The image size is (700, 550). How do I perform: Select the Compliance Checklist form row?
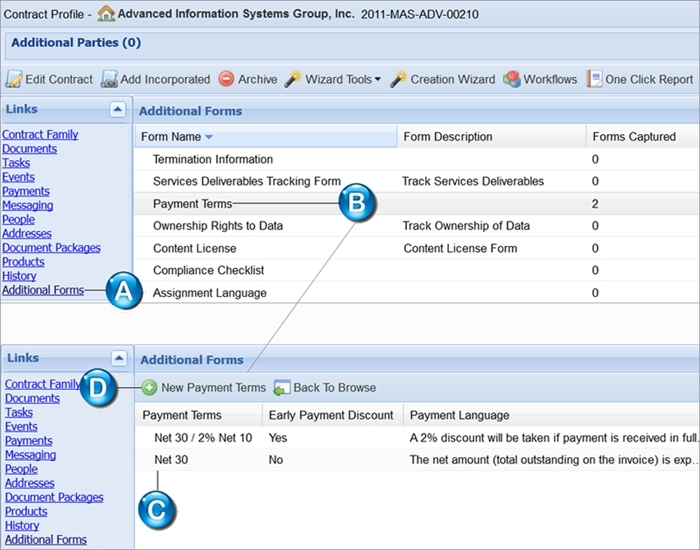pos(417,271)
